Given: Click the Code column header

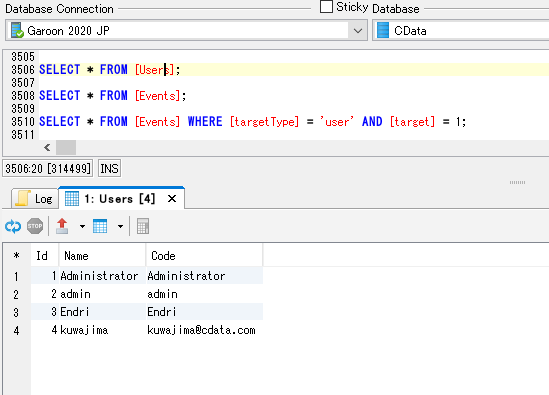Looking at the screenshot, I should [x=204, y=256].
